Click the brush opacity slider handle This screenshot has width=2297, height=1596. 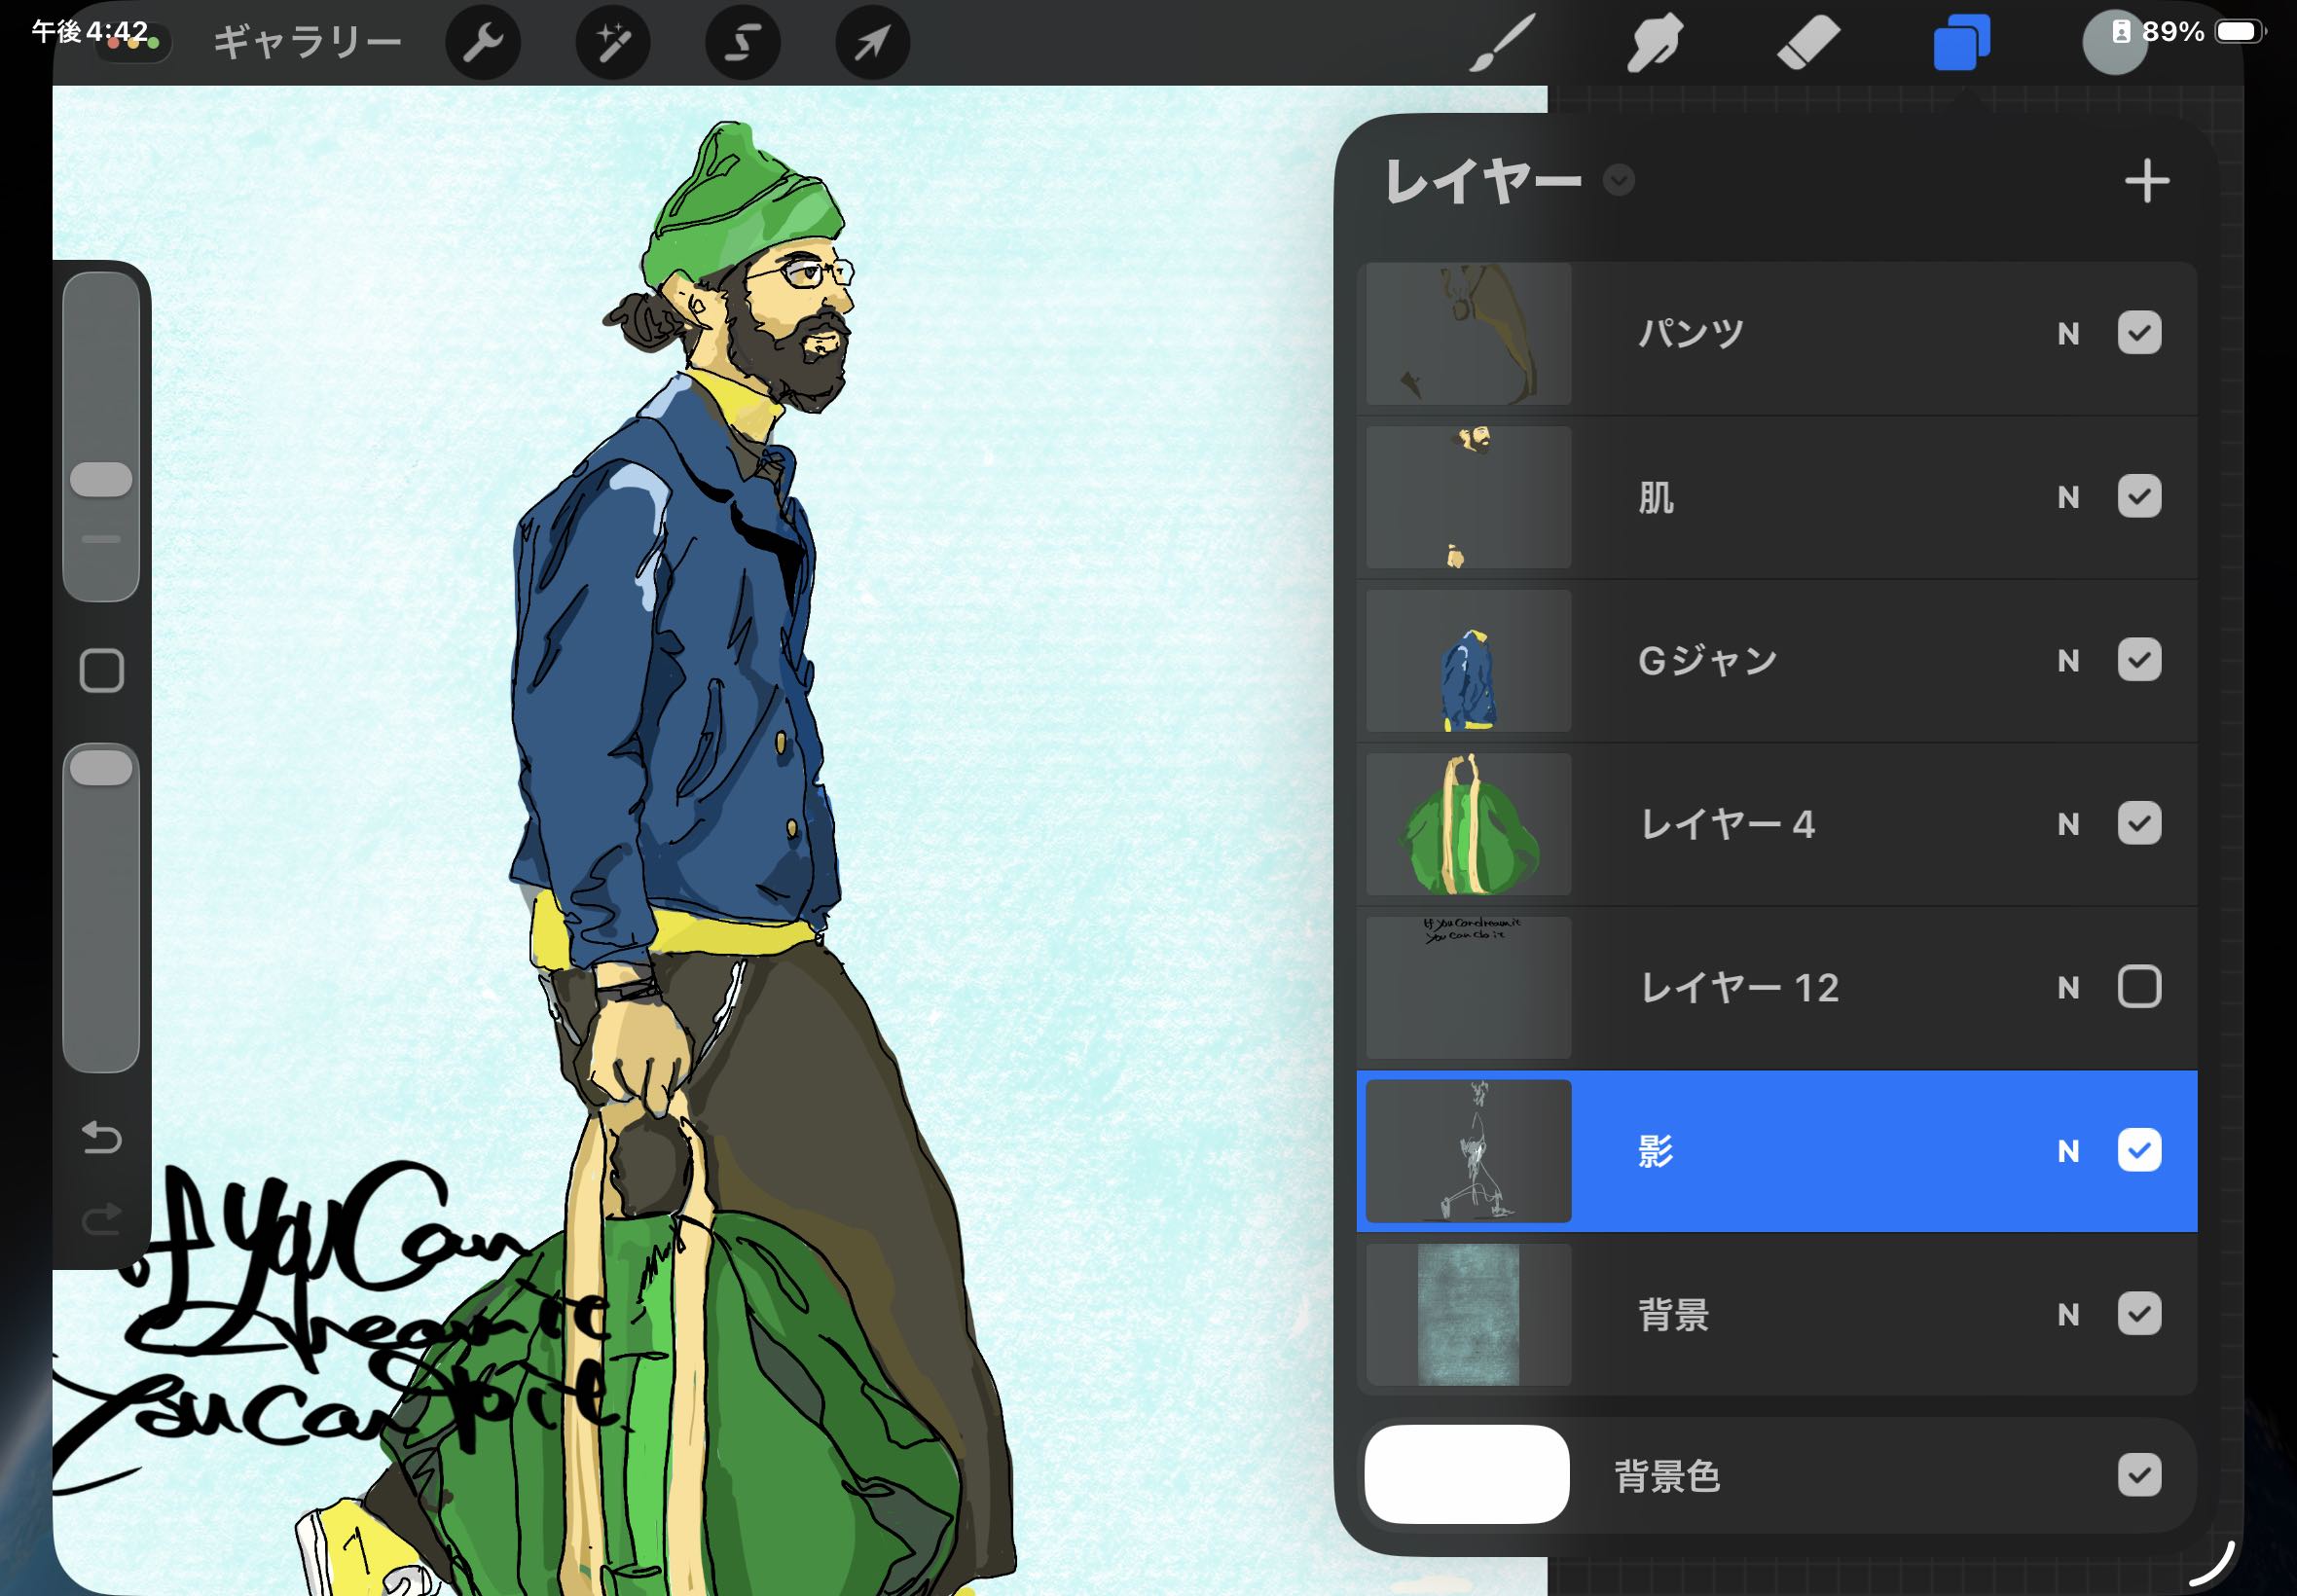[101, 768]
